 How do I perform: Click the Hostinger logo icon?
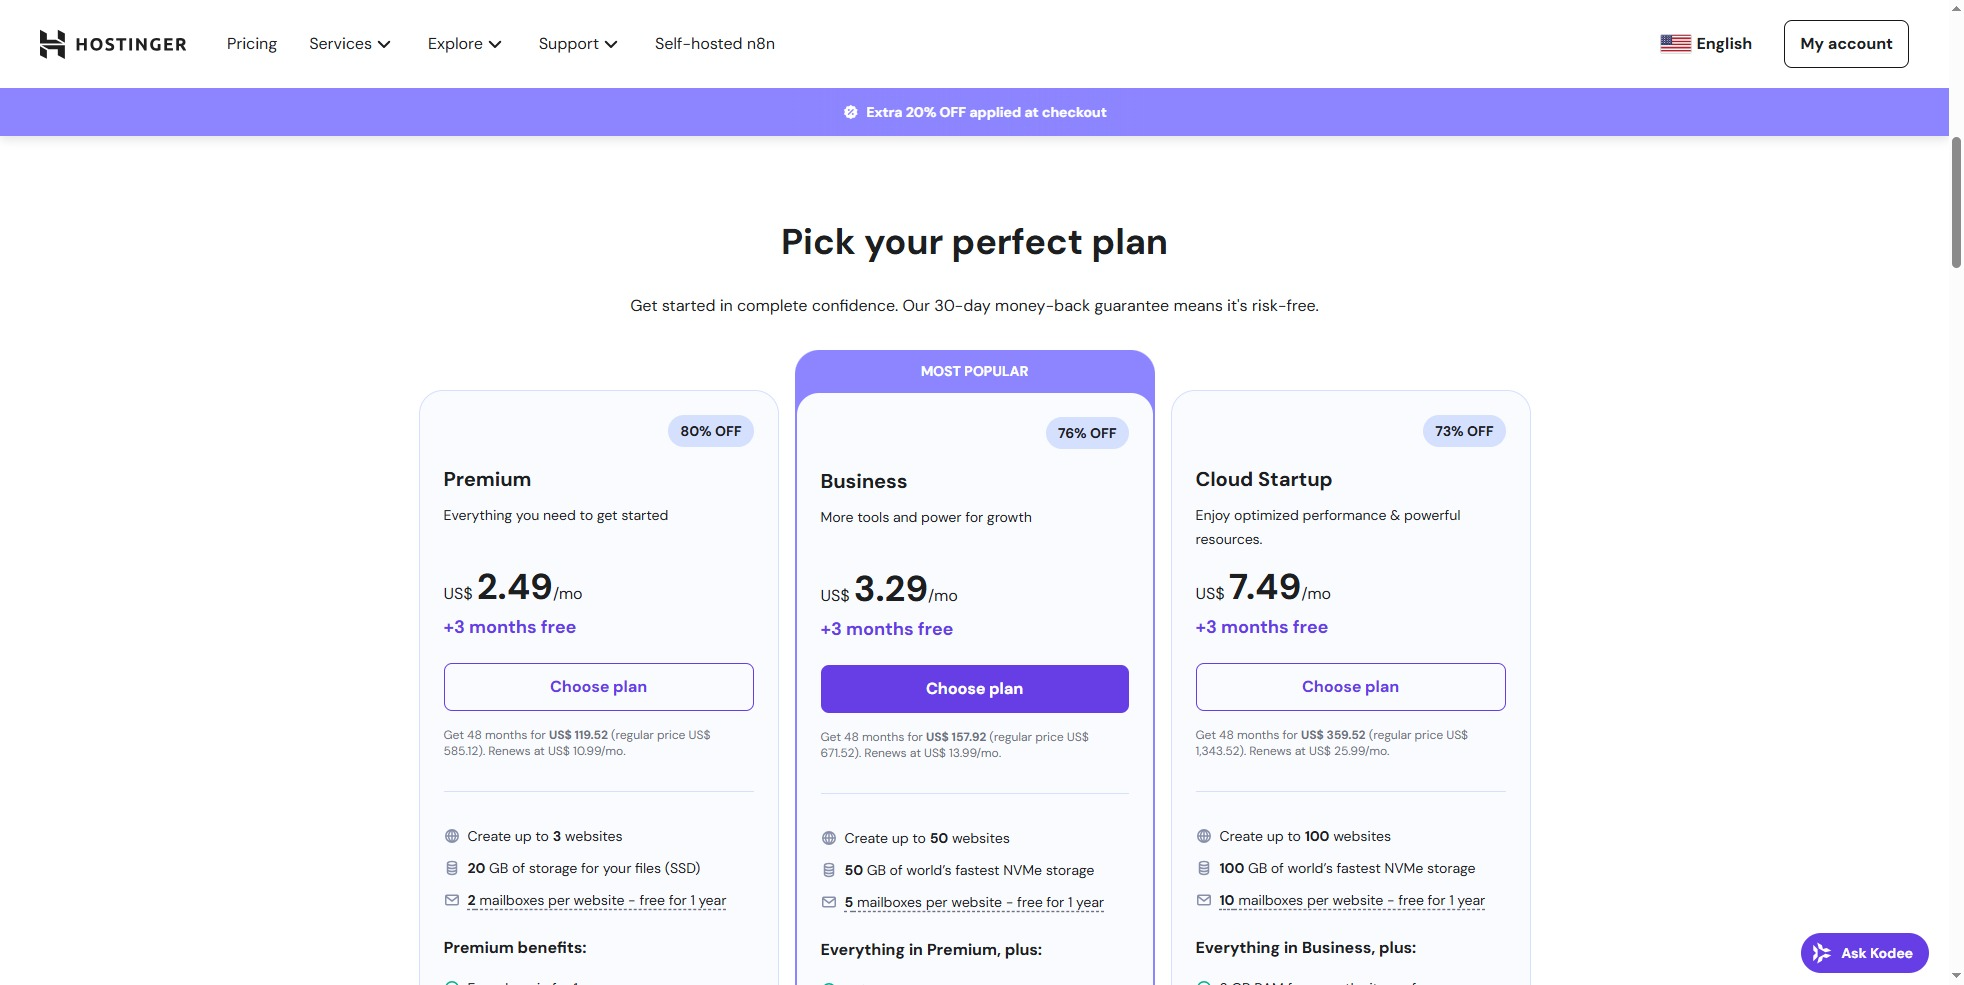coord(52,44)
